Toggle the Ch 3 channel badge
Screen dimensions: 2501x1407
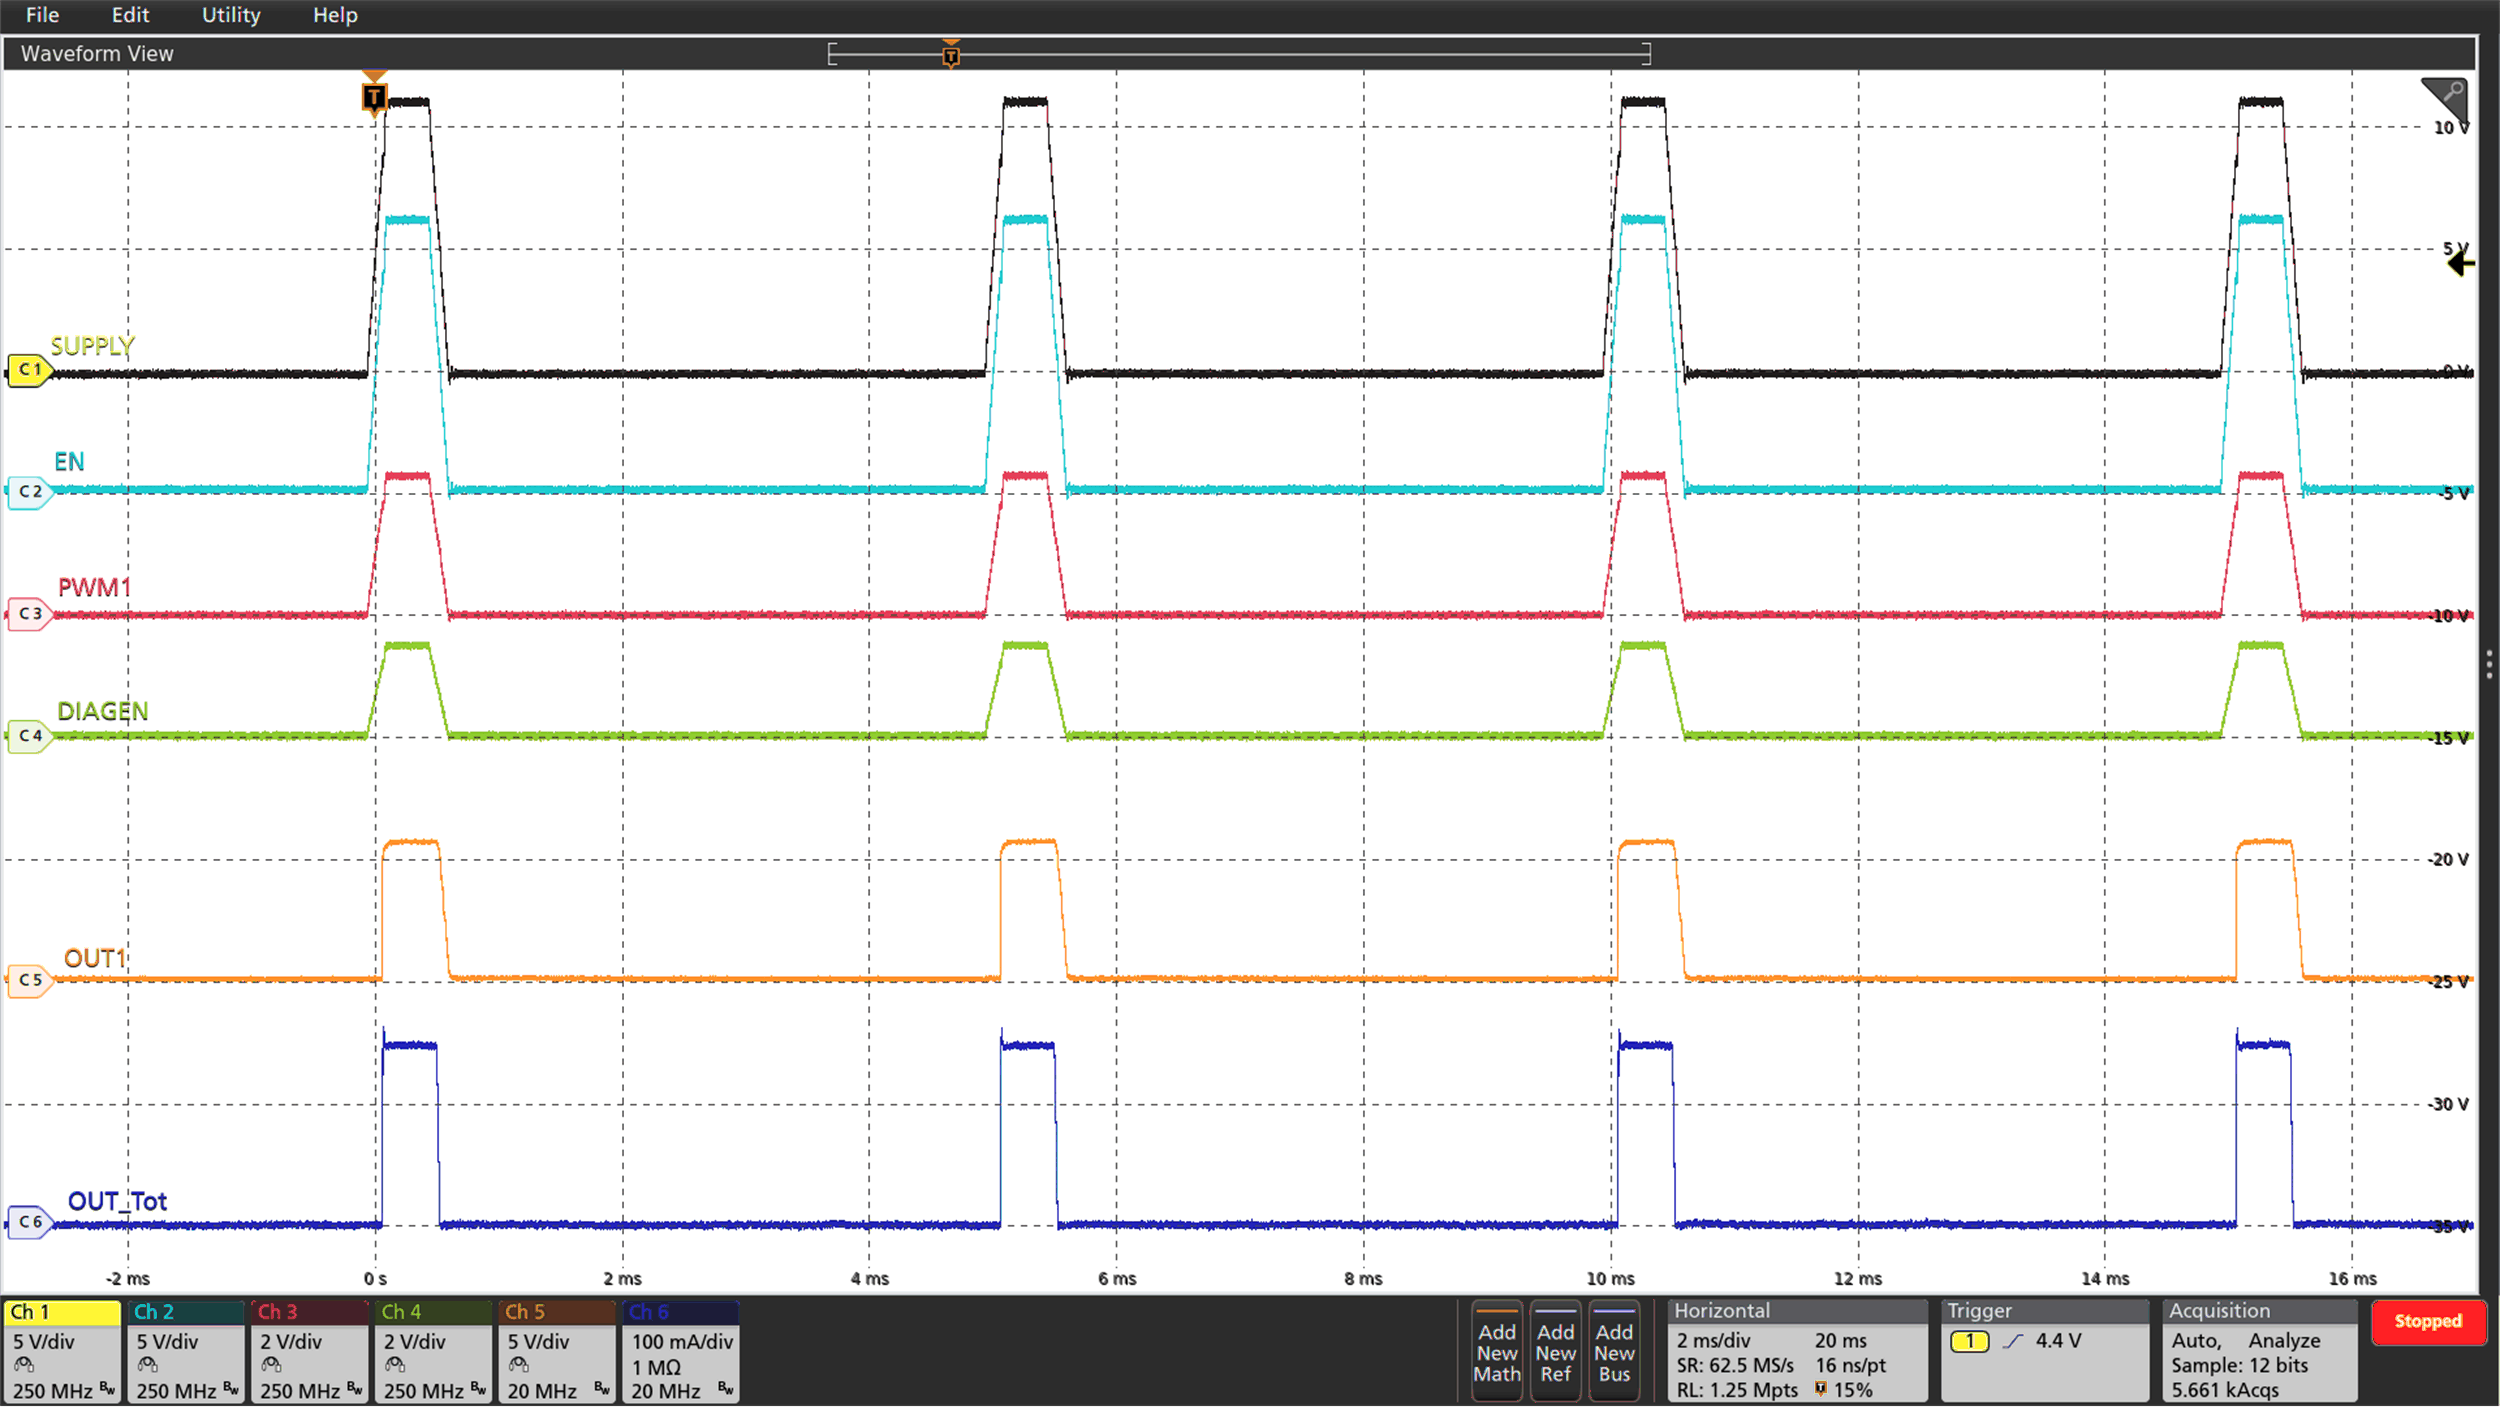tap(280, 1311)
